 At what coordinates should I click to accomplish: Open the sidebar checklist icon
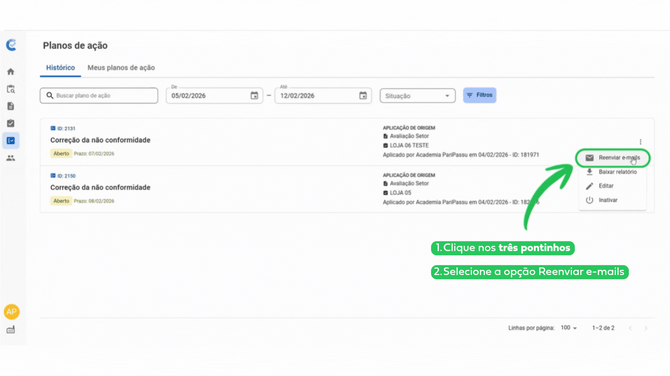[x=11, y=123]
